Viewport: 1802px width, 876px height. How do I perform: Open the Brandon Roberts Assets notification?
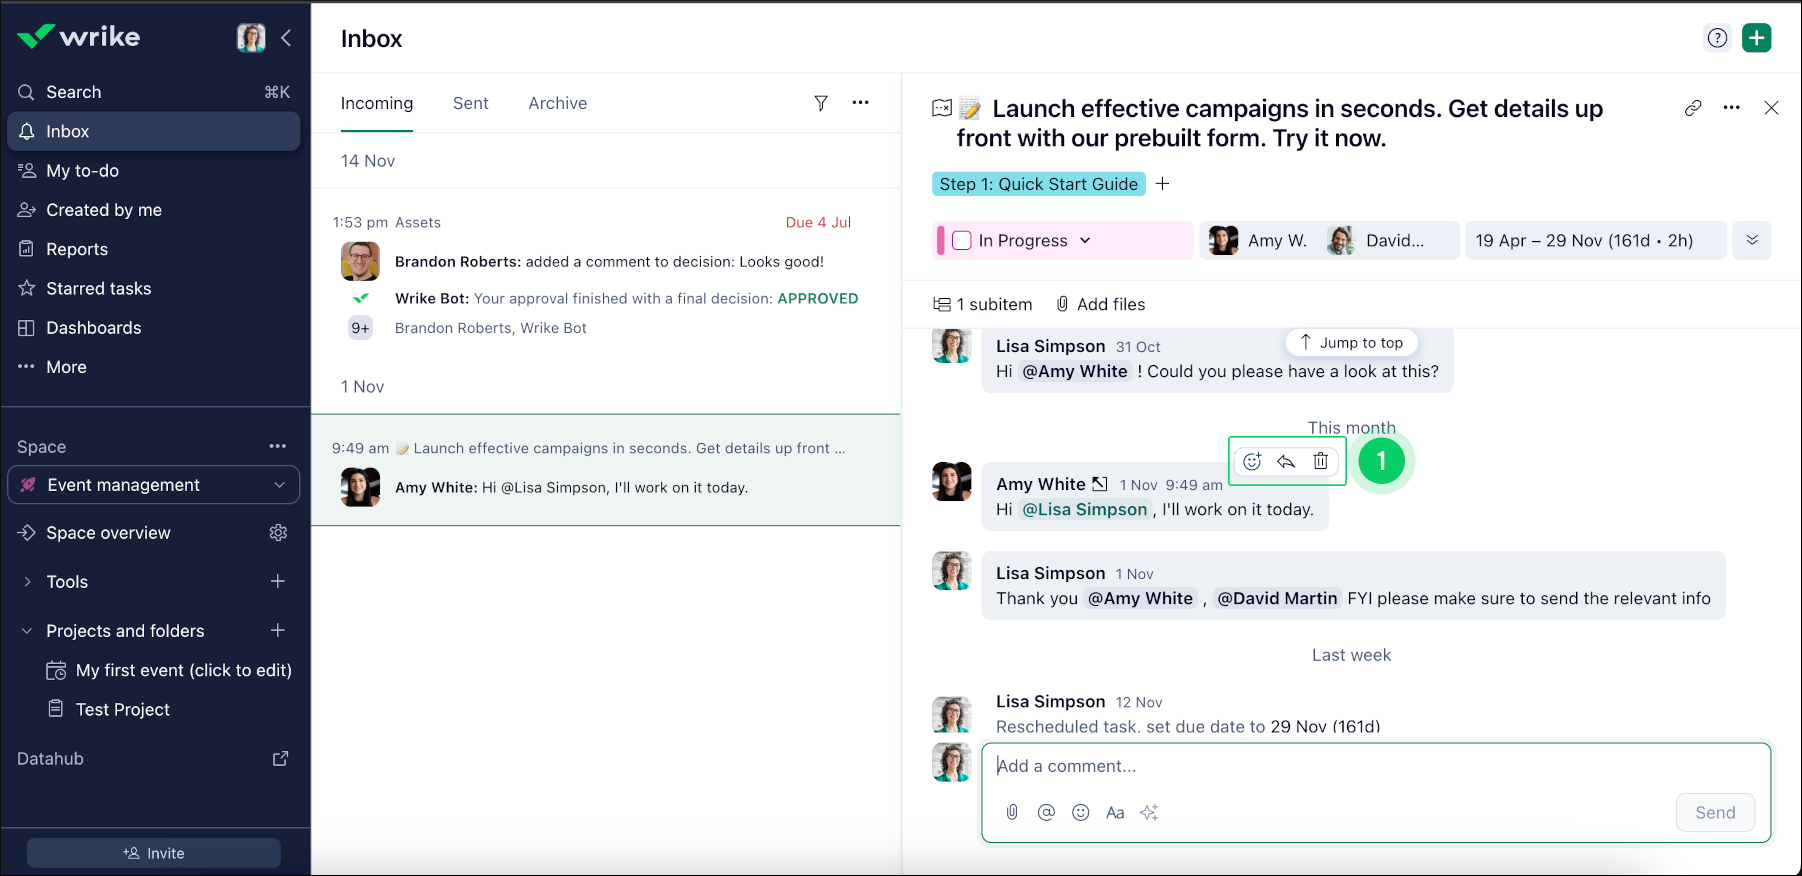(x=606, y=277)
